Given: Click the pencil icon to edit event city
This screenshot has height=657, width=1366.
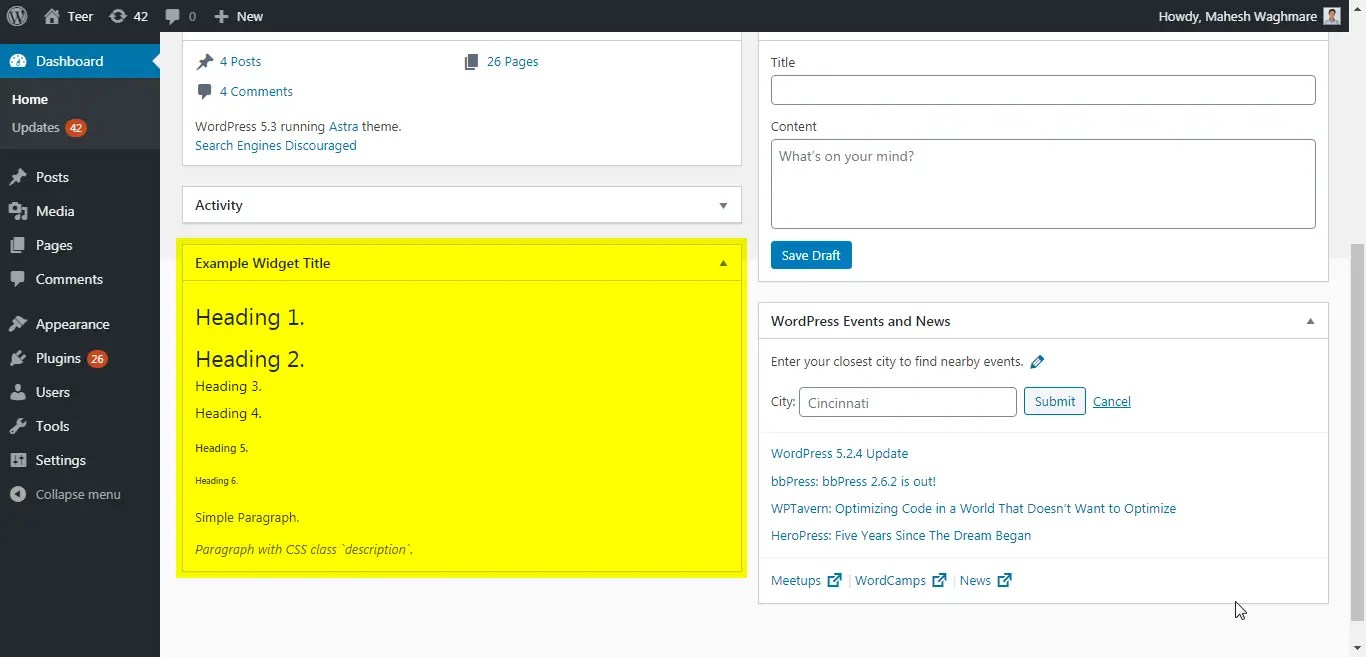Looking at the screenshot, I should [x=1037, y=361].
